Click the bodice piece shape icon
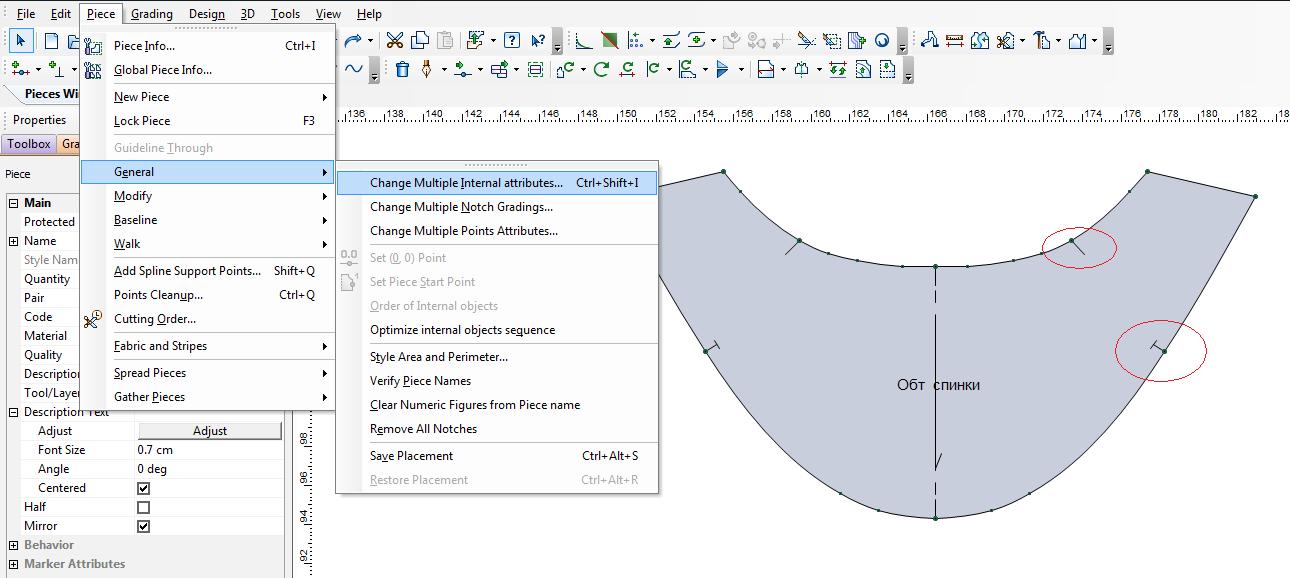The height and width of the screenshot is (578, 1290). click(1077, 41)
